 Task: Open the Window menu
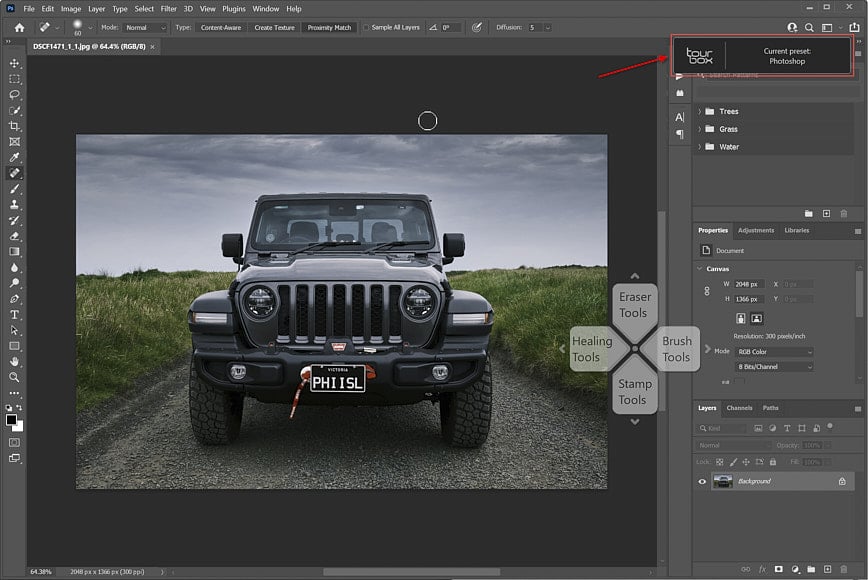tap(266, 9)
